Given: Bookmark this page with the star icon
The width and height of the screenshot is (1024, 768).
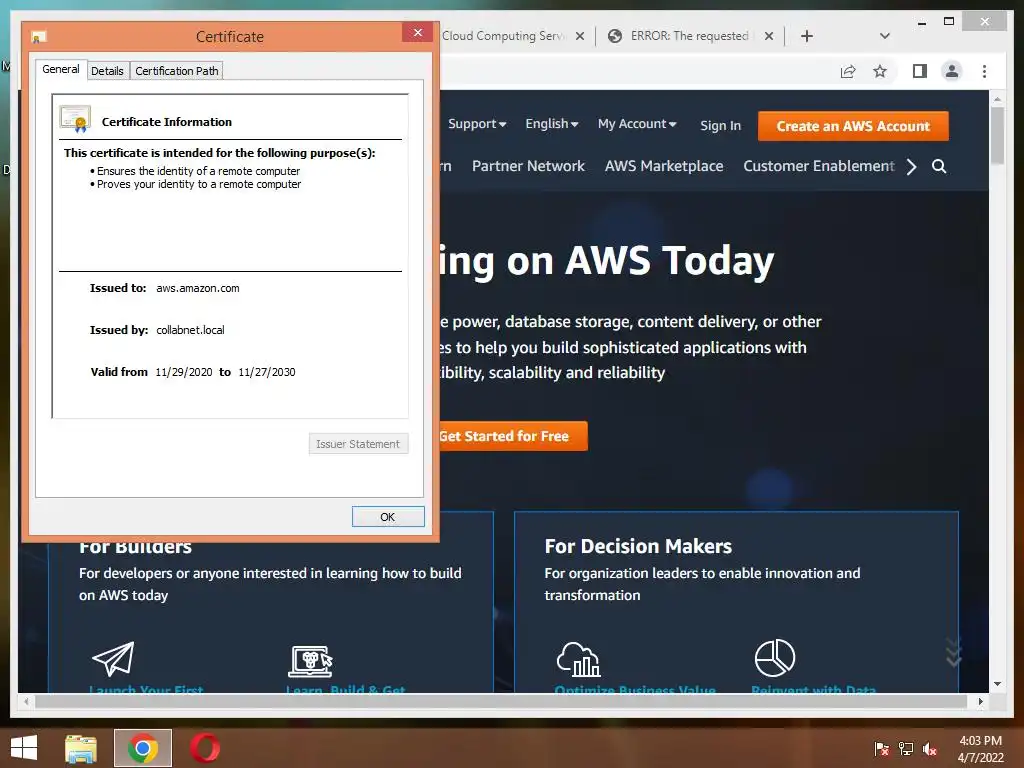Looking at the screenshot, I should (880, 71).
